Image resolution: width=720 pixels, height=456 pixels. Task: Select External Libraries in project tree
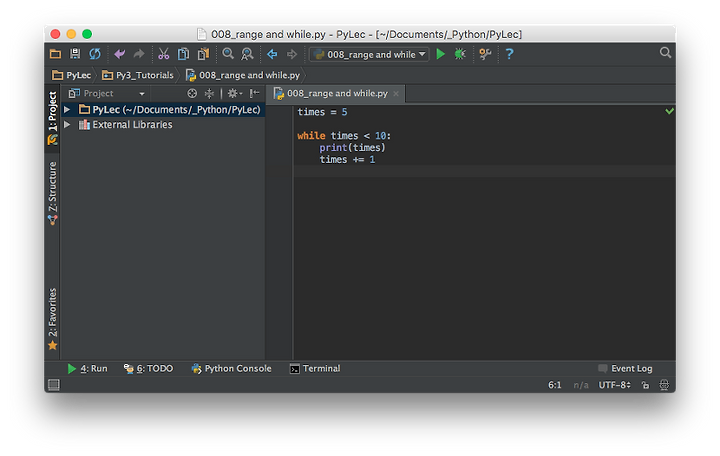click(x=126, y=125)
